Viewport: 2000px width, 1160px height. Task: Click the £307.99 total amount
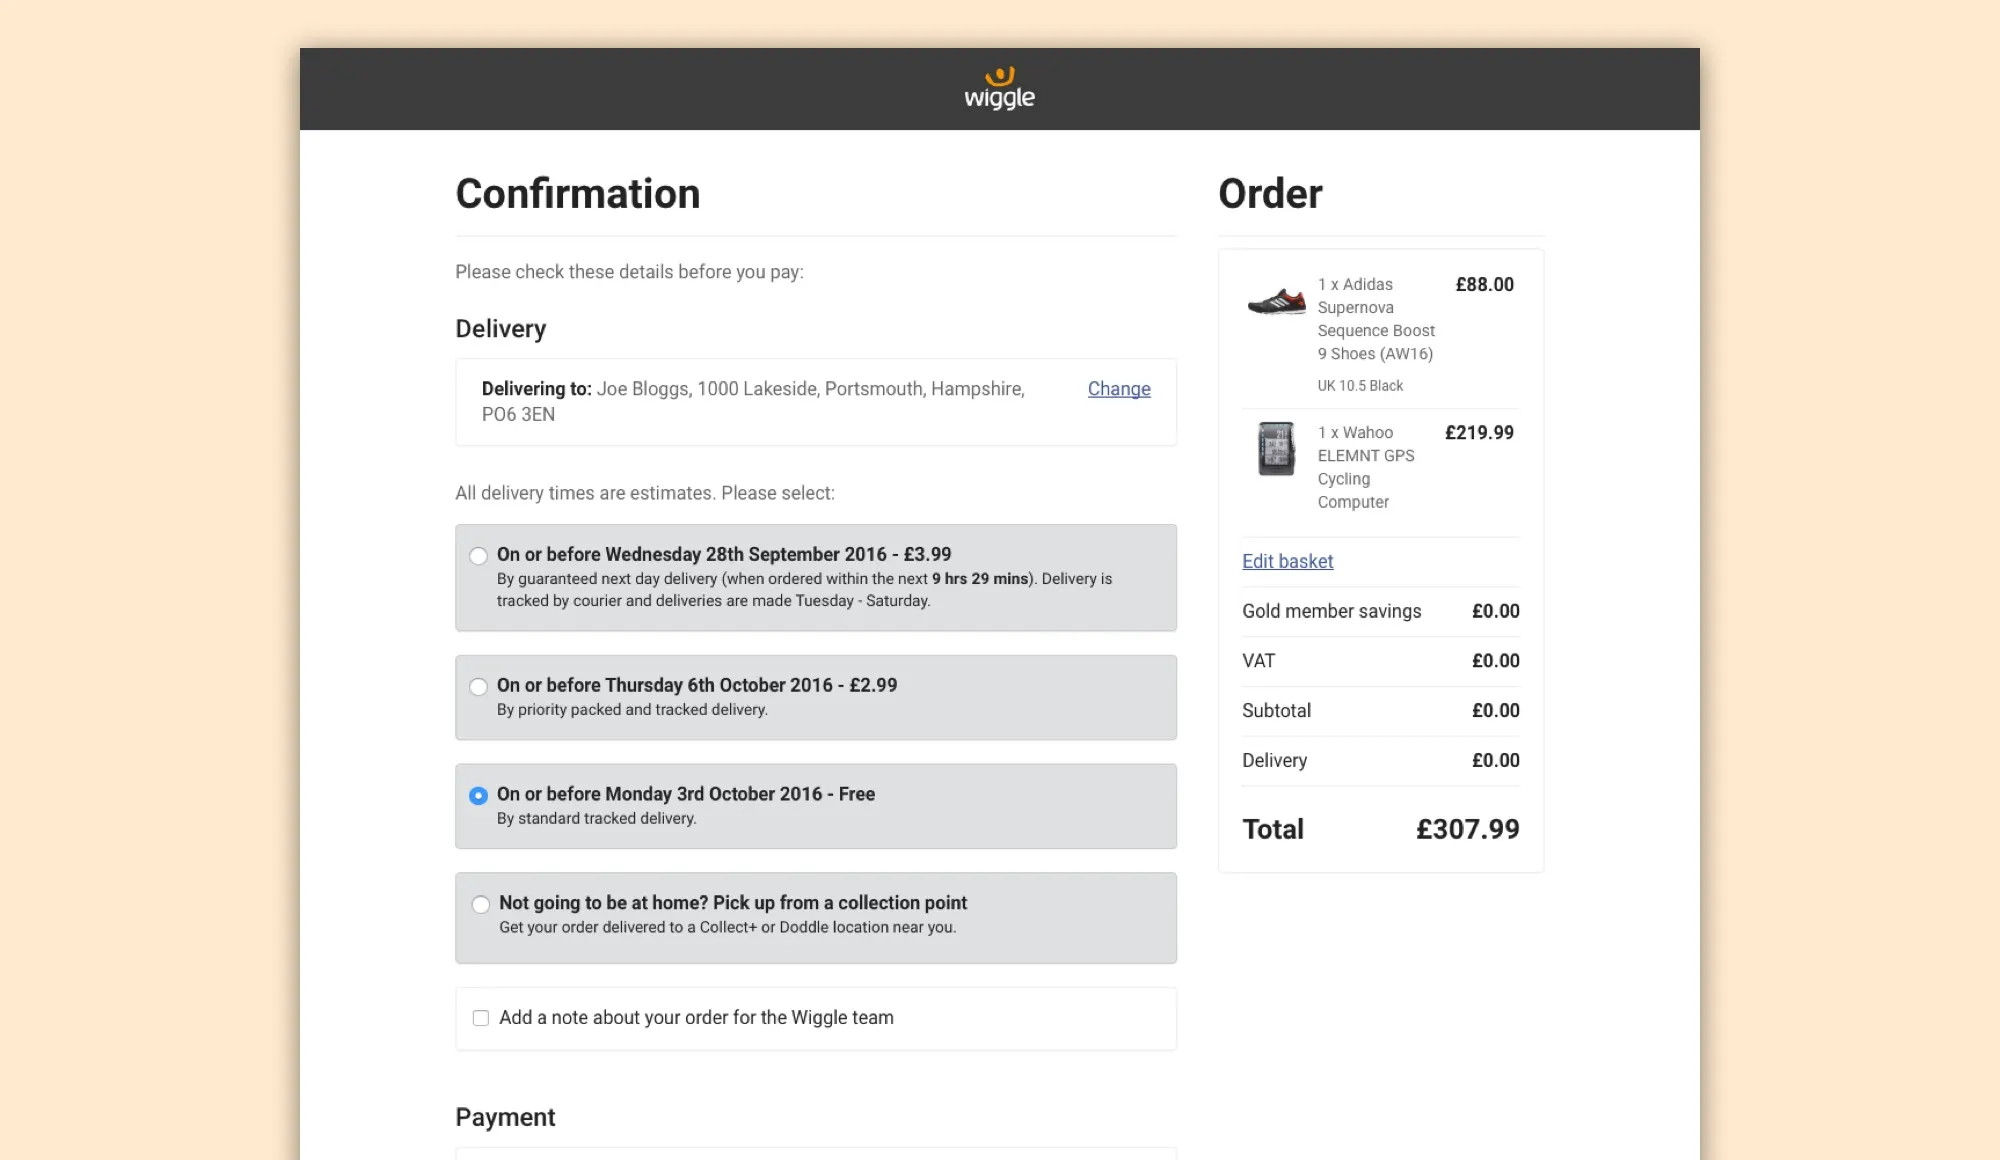pyautogui.click(x=1467, y=829)
